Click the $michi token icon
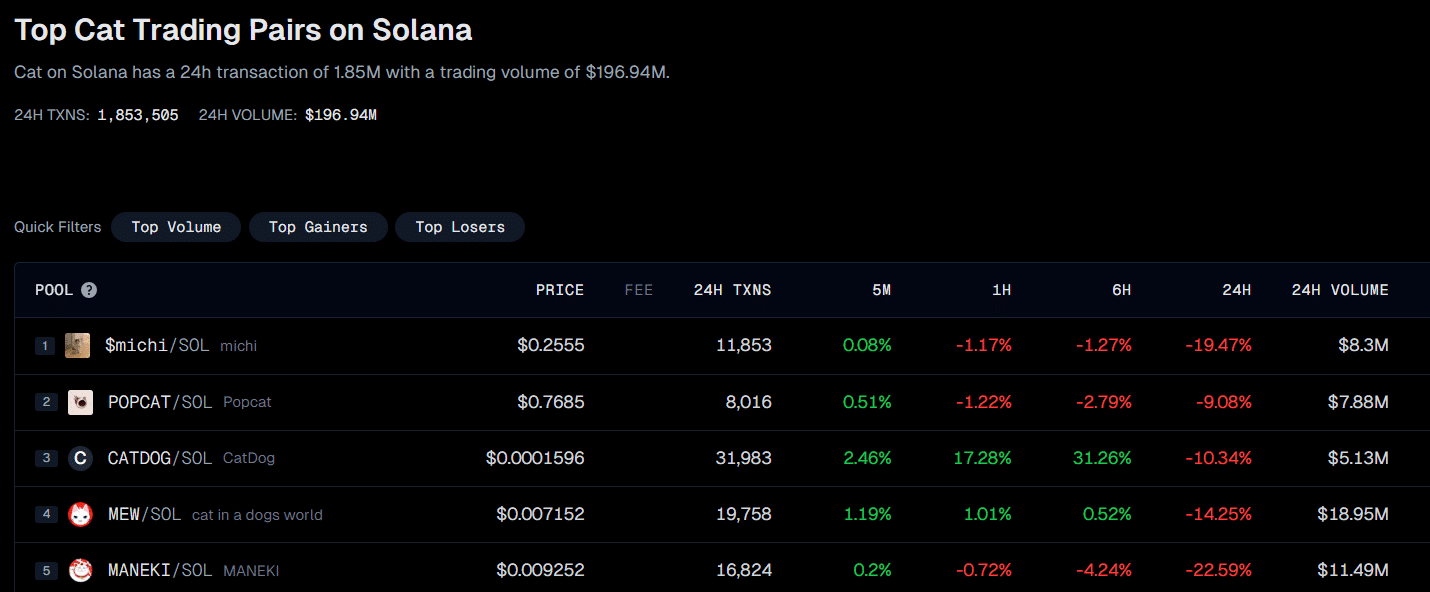 point(77,345)
